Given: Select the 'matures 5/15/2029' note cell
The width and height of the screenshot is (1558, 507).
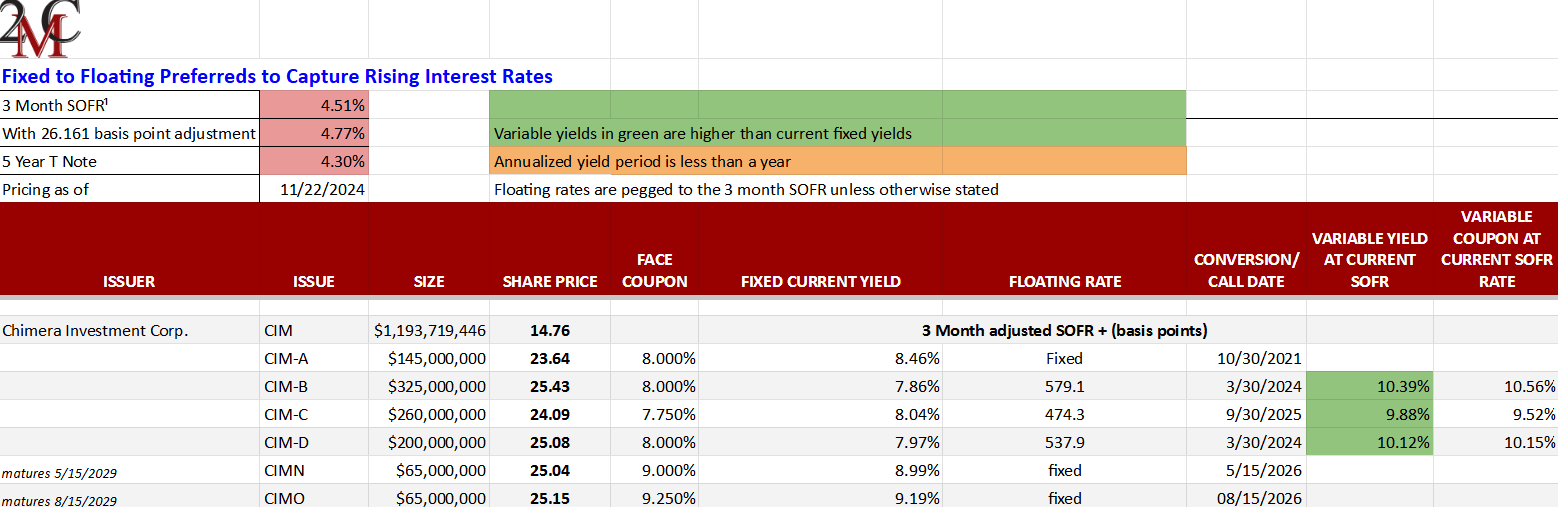Looking at the screenshot, I should coord(130,470).
